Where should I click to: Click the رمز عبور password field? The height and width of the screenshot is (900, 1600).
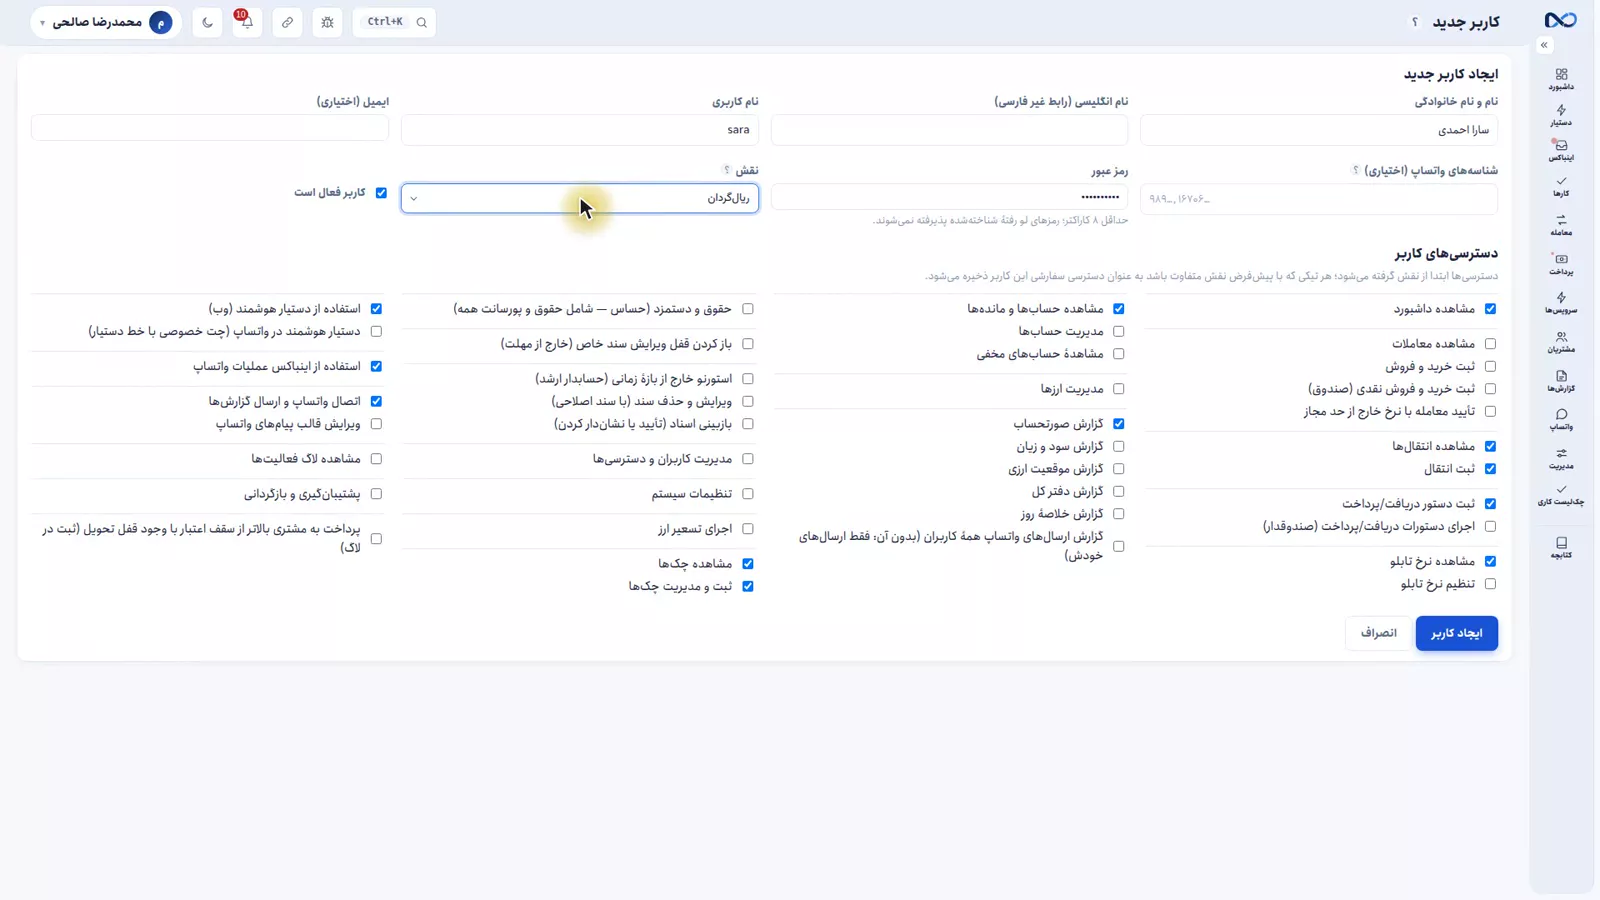[949, 197]
